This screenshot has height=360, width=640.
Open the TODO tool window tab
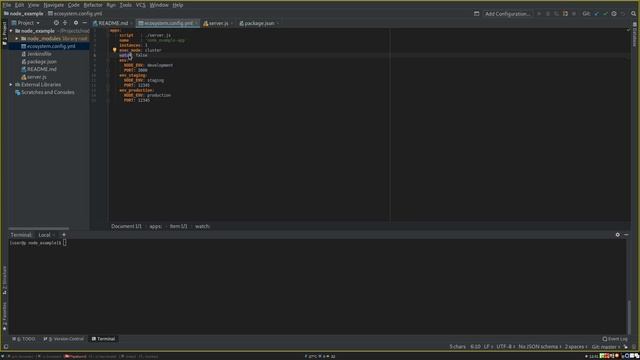24,339
